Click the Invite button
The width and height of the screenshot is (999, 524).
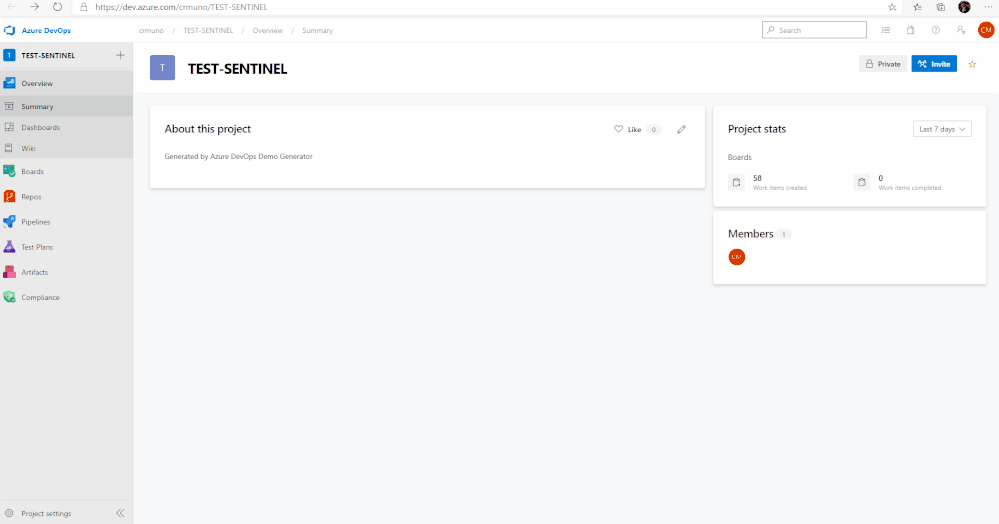(x=934, y=64)
